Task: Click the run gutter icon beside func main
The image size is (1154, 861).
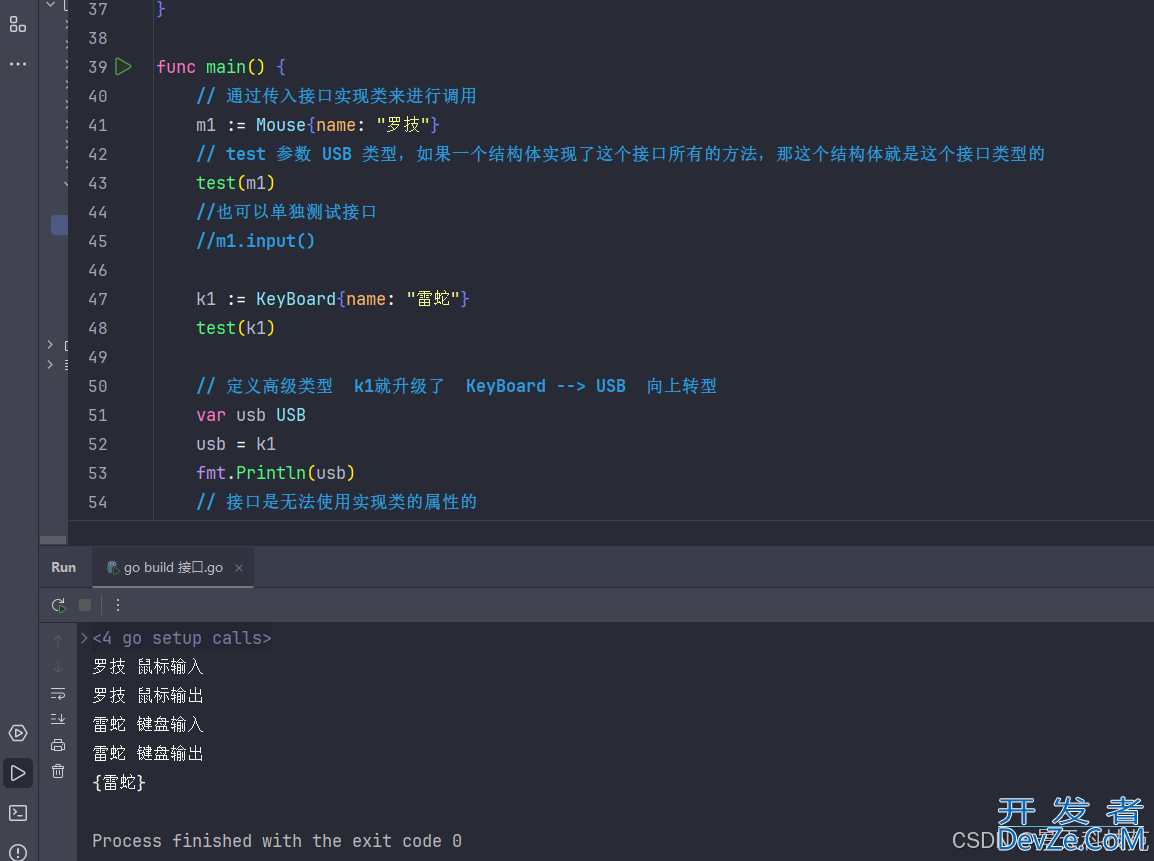Action: click(x=124, y=67)
